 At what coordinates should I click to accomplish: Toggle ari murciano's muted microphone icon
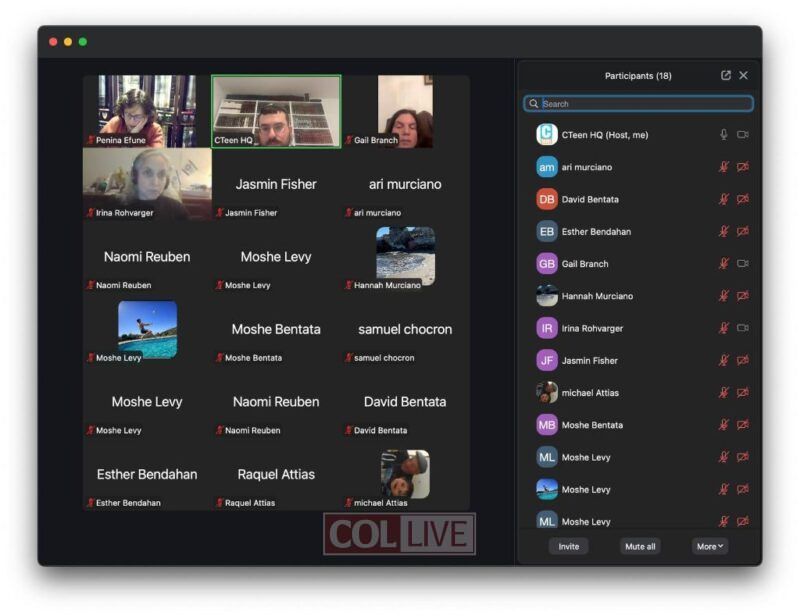pyautogui.click(x=723, y=167)
